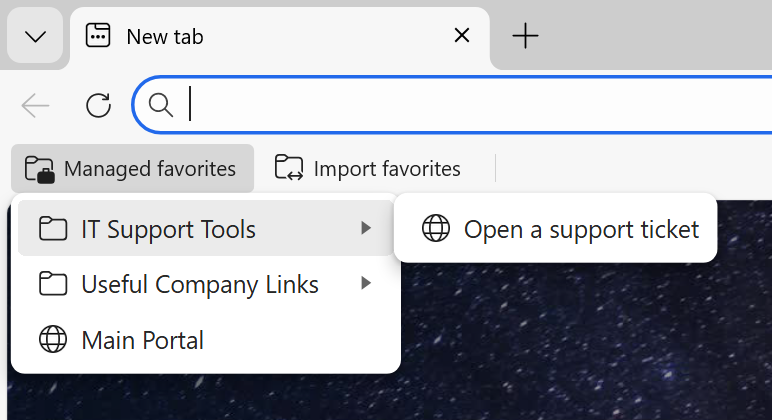772x420 pixels.
Task: Click the search magnifier icon in address bar
Action: (x=161, y=105)
